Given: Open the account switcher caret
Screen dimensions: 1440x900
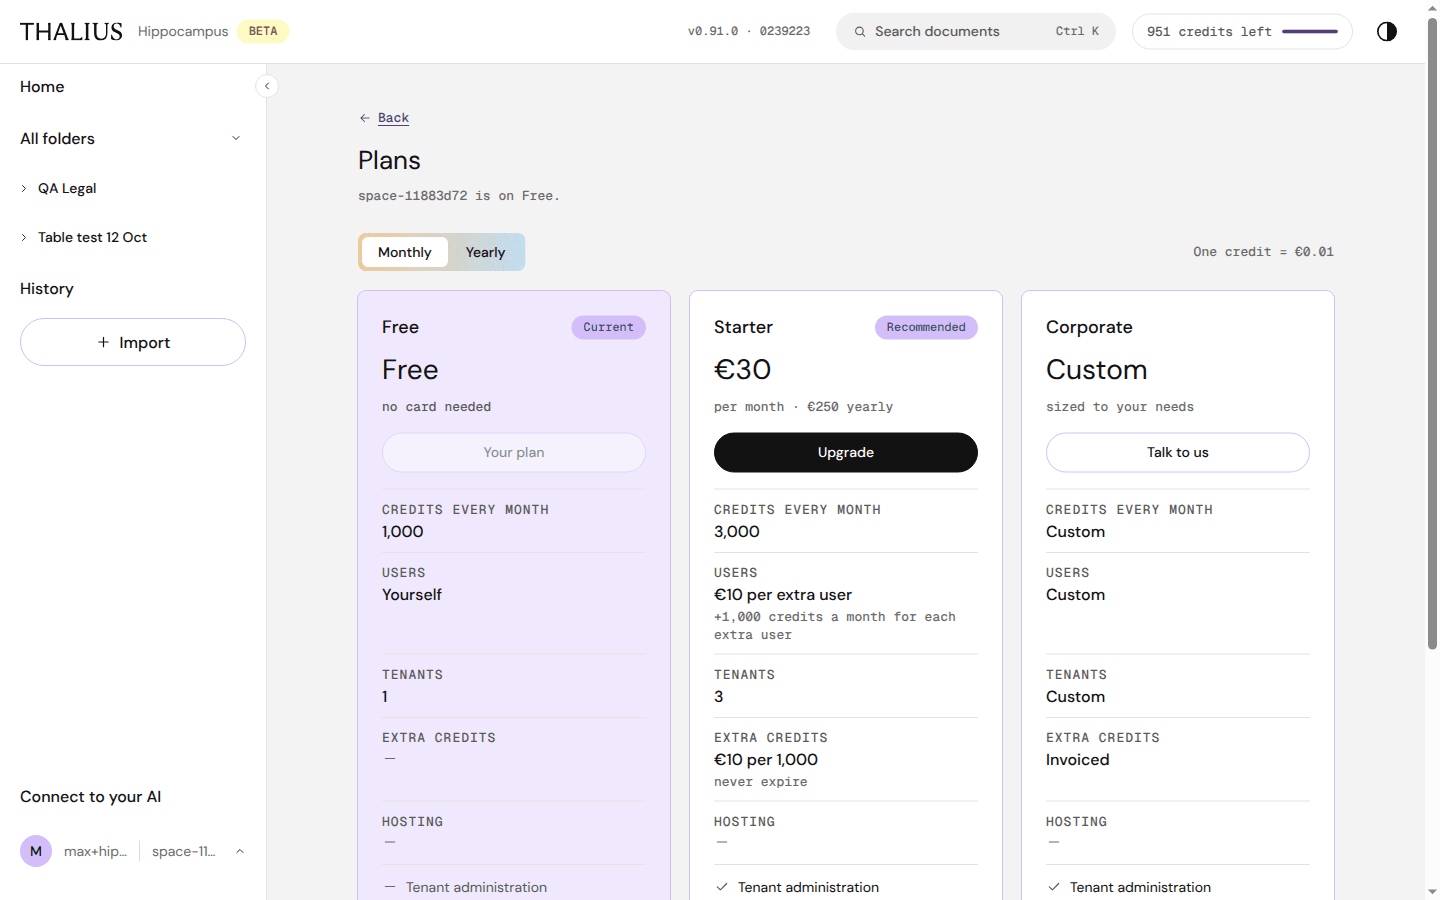Looking at the screenshot, I should [240, 851].
